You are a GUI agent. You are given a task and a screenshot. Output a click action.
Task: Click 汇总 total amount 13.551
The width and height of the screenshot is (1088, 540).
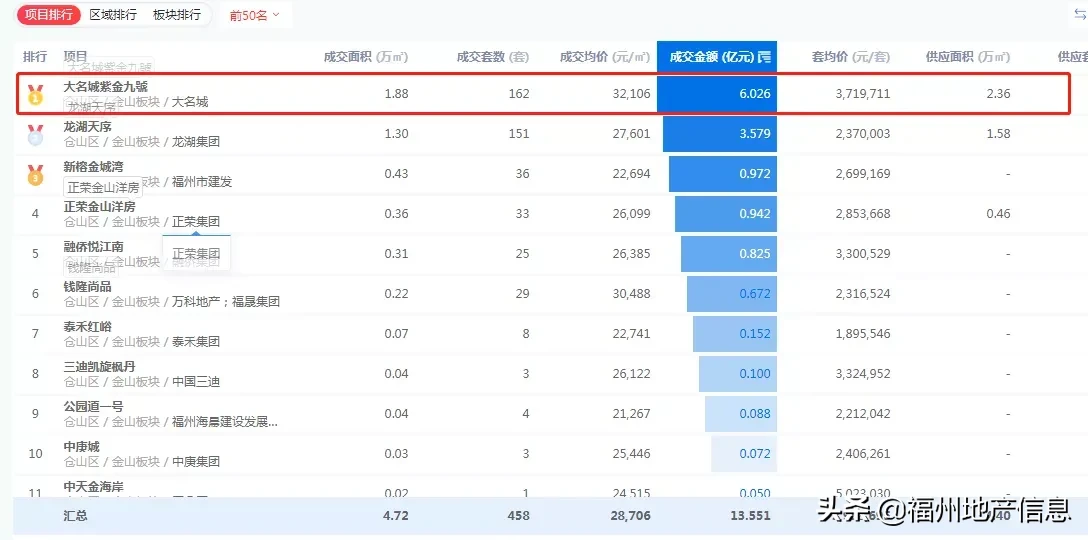[752, 516]
